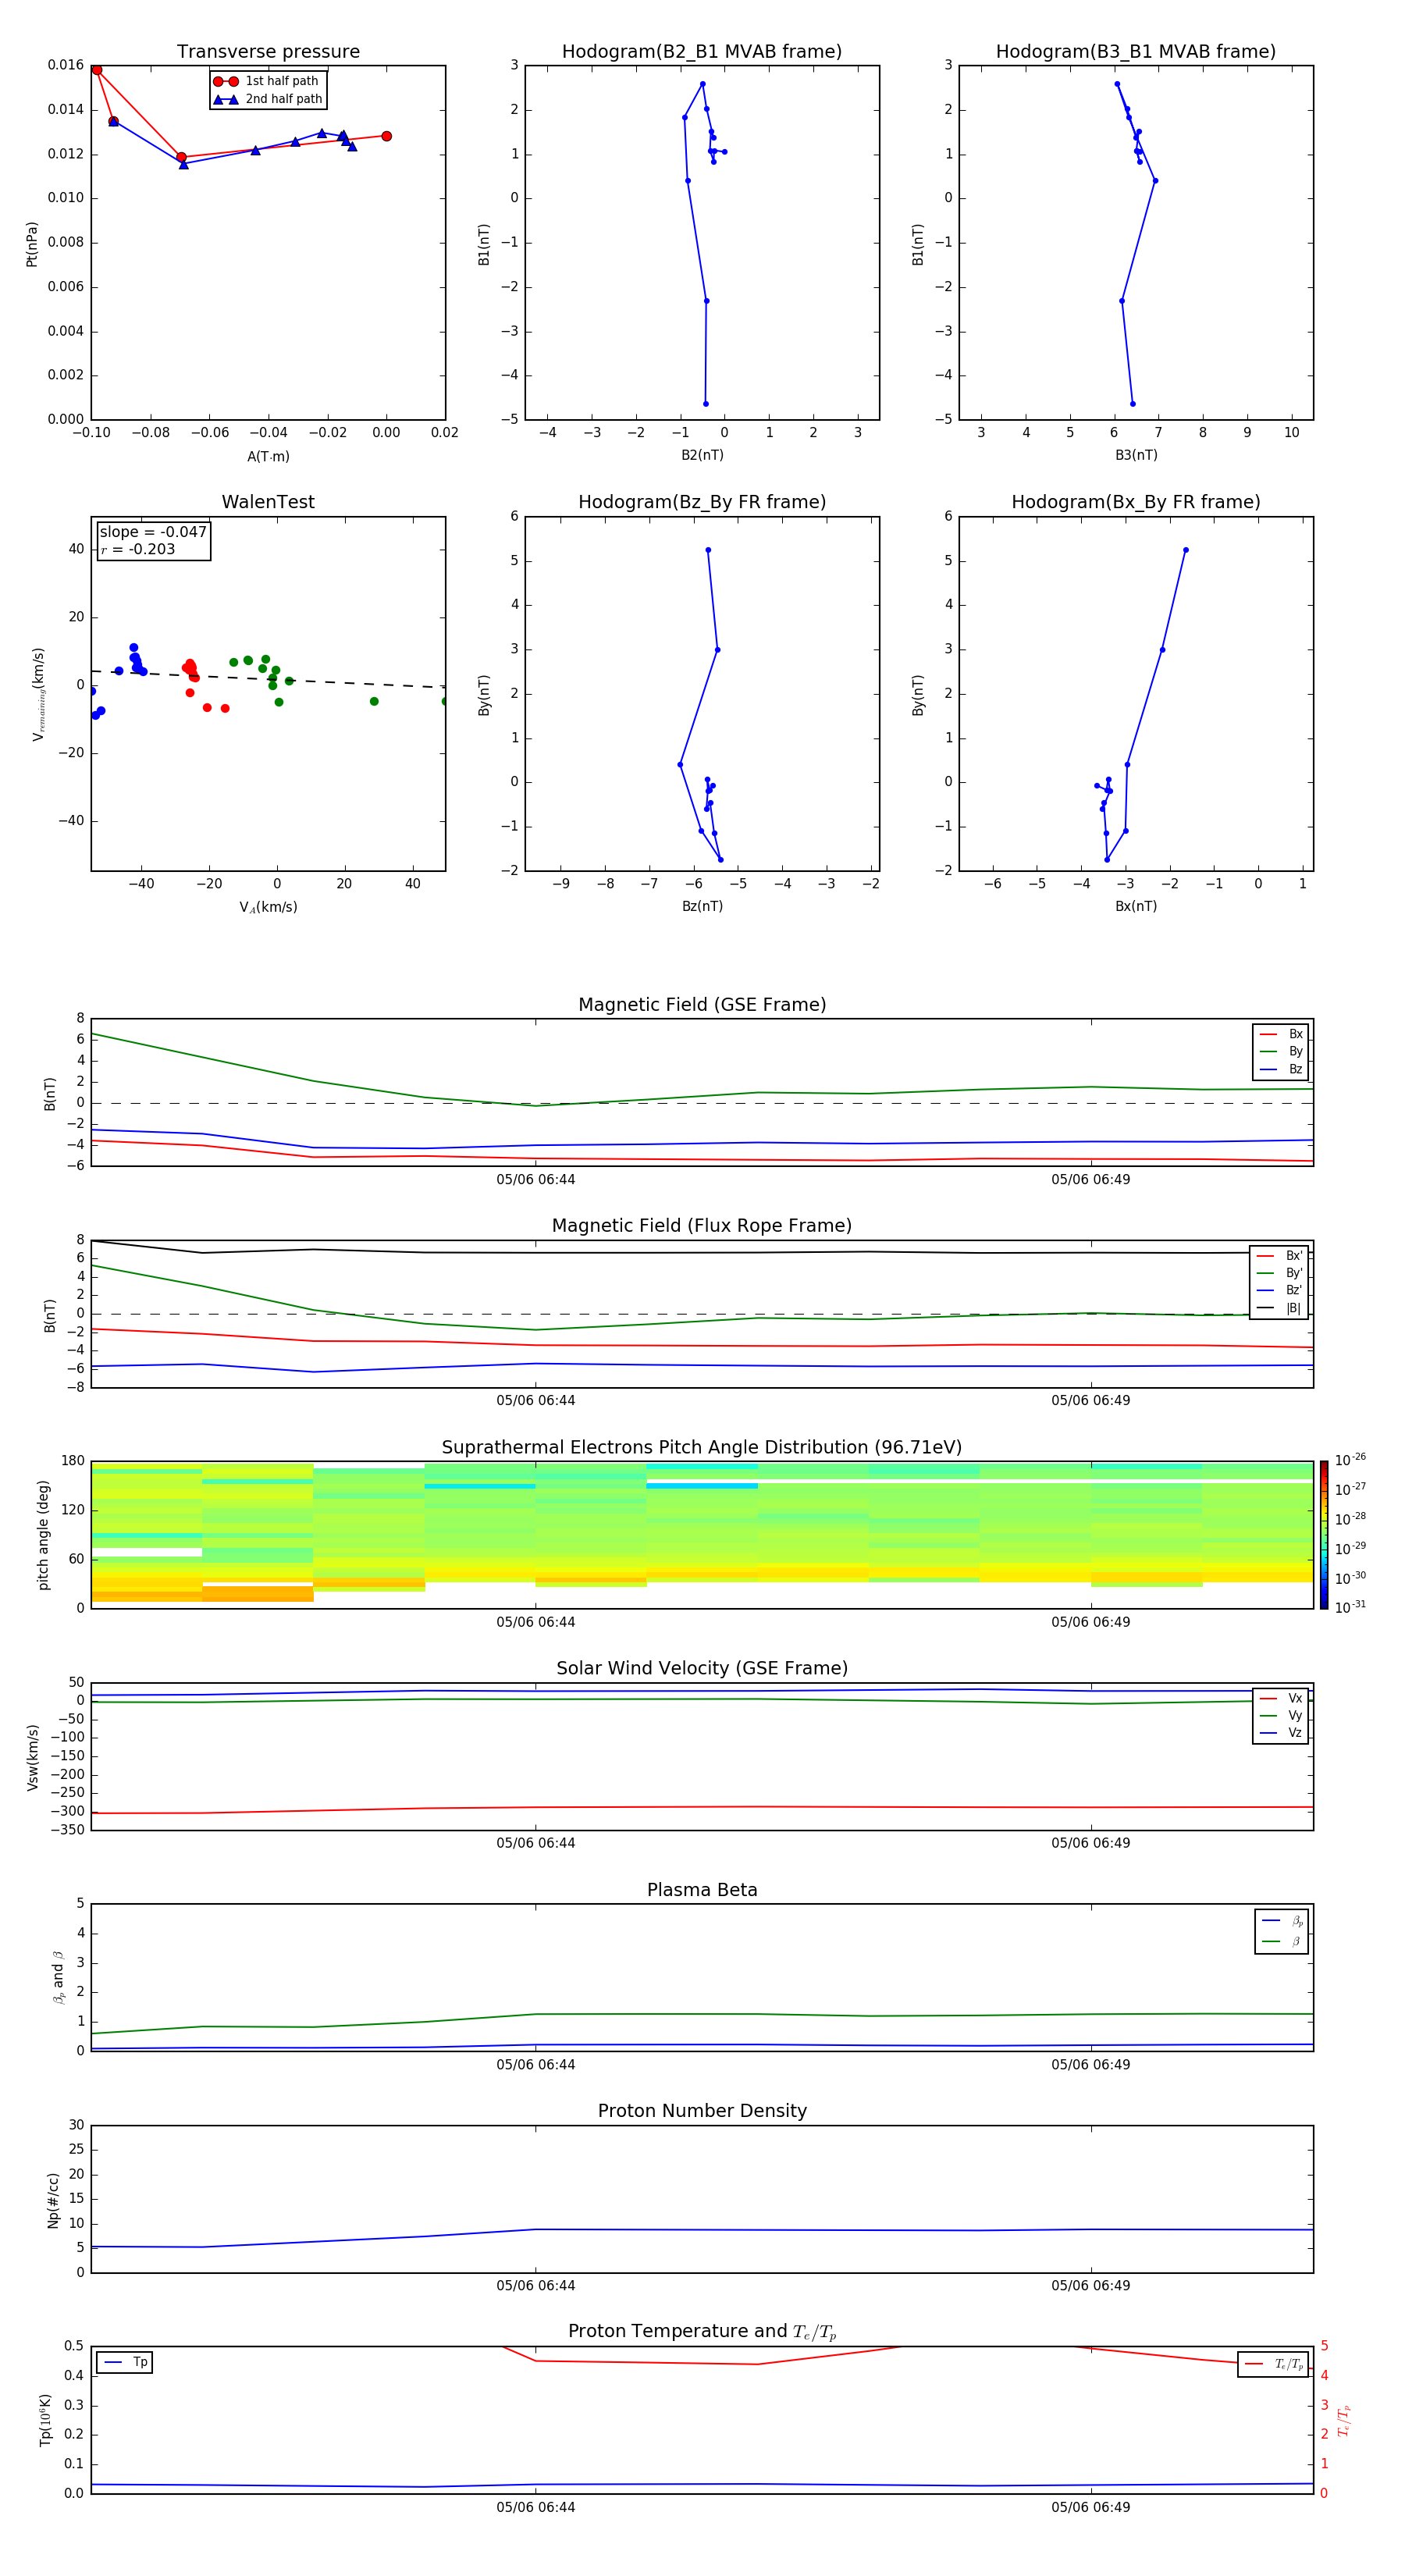This screenshot has height=2576, width=1405.
Task: Click the '10^-31' colorbar tick label
Action: coord(1350,1607)
